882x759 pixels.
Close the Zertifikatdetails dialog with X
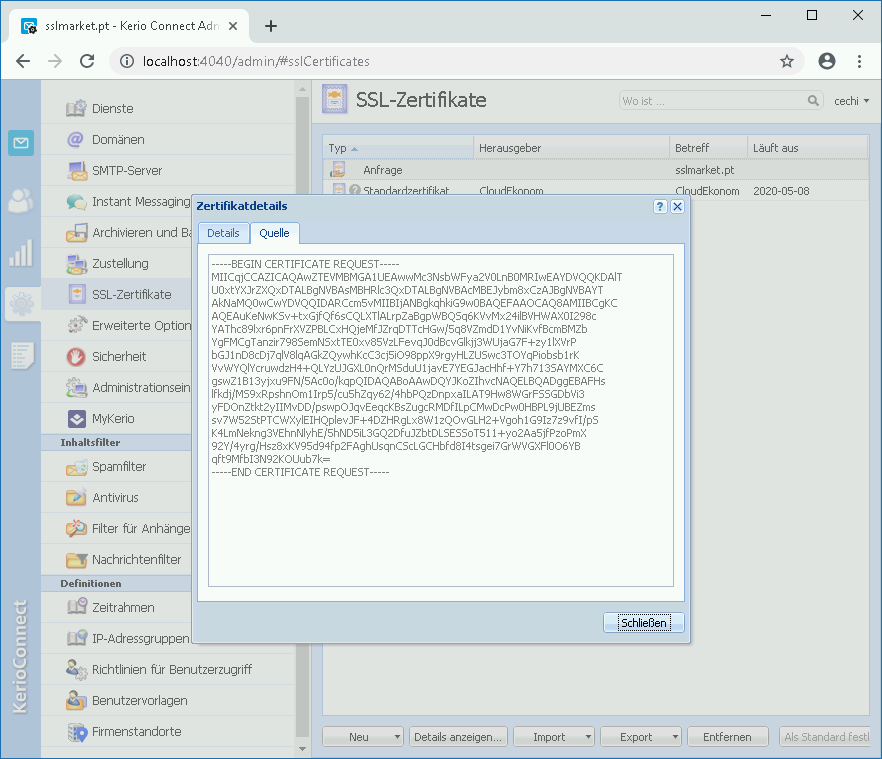[x=677, y=206]
